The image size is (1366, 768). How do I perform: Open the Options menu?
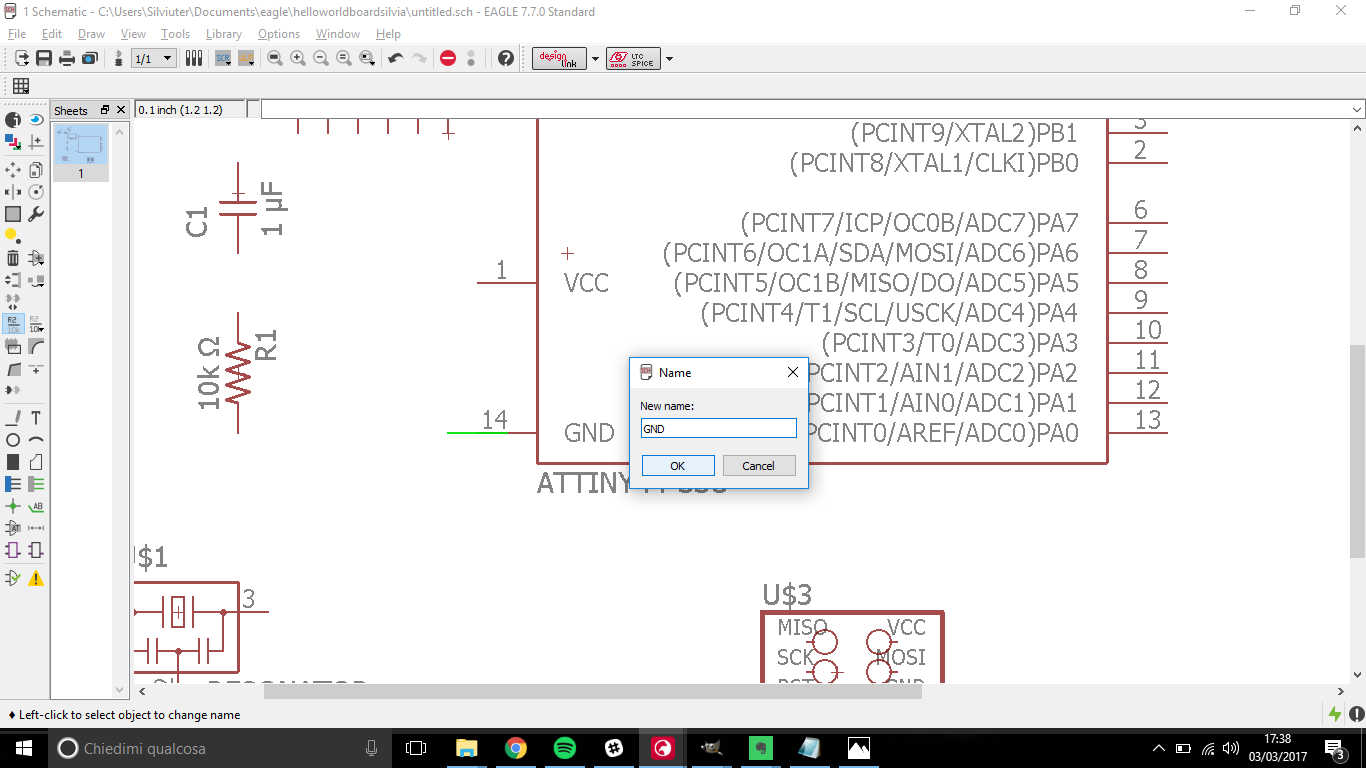279,34
